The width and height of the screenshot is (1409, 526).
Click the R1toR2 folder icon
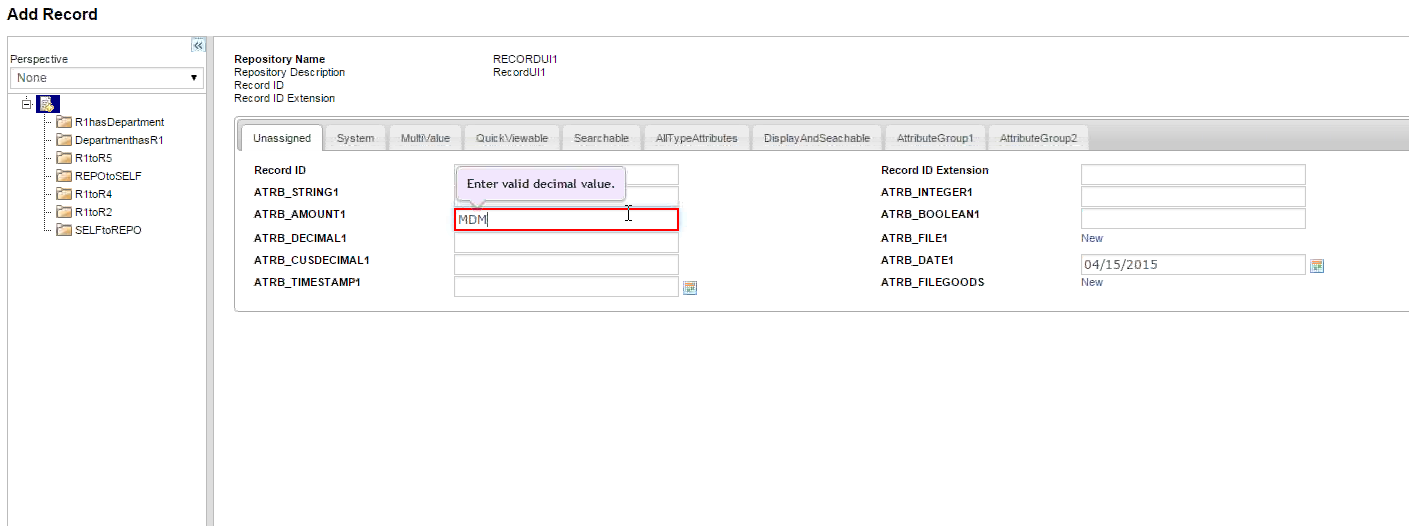64,212
